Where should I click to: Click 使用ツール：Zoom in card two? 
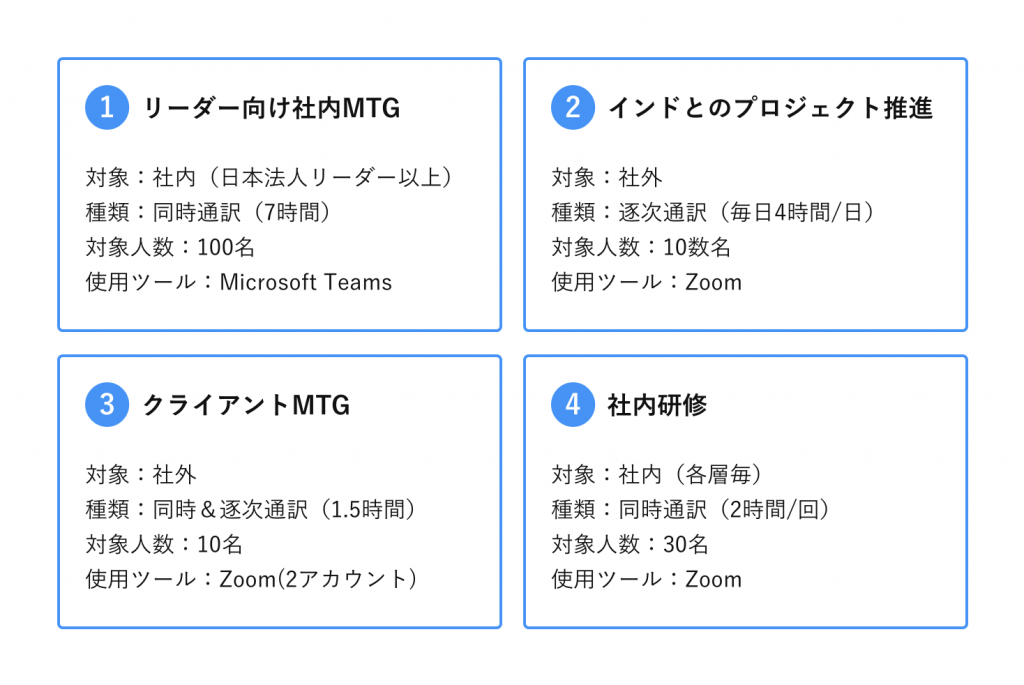click(647, 282)
